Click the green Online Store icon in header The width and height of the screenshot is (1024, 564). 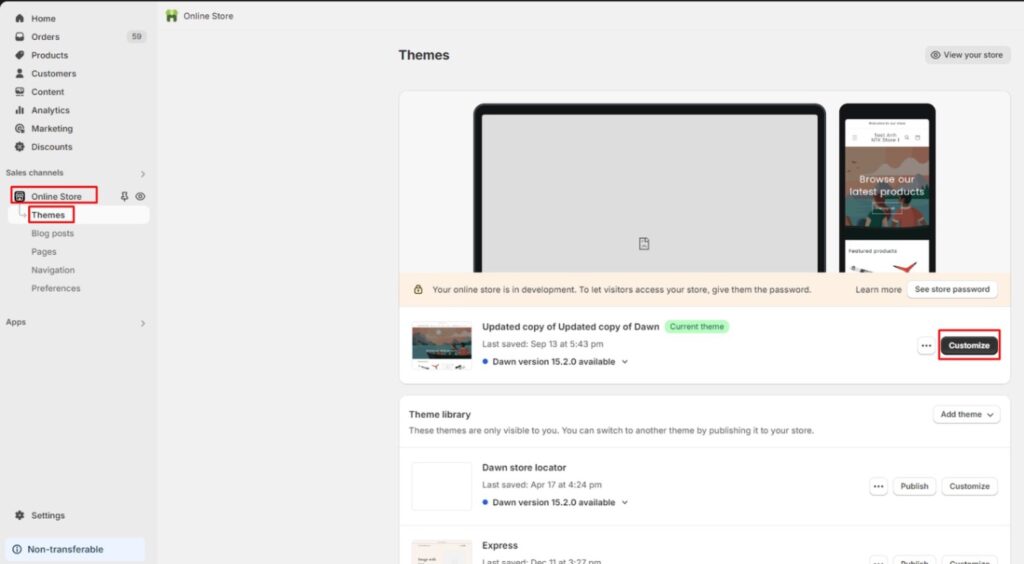click(x=172, y=16)
